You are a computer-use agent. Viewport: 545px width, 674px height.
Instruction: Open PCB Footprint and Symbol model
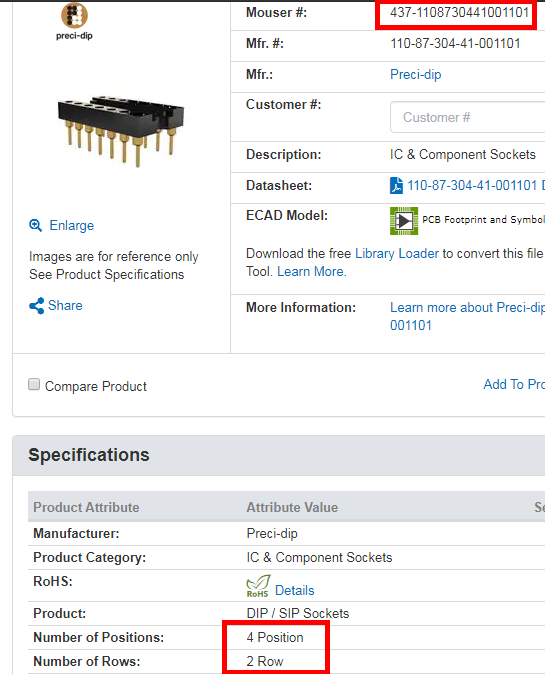coord(484,220)
